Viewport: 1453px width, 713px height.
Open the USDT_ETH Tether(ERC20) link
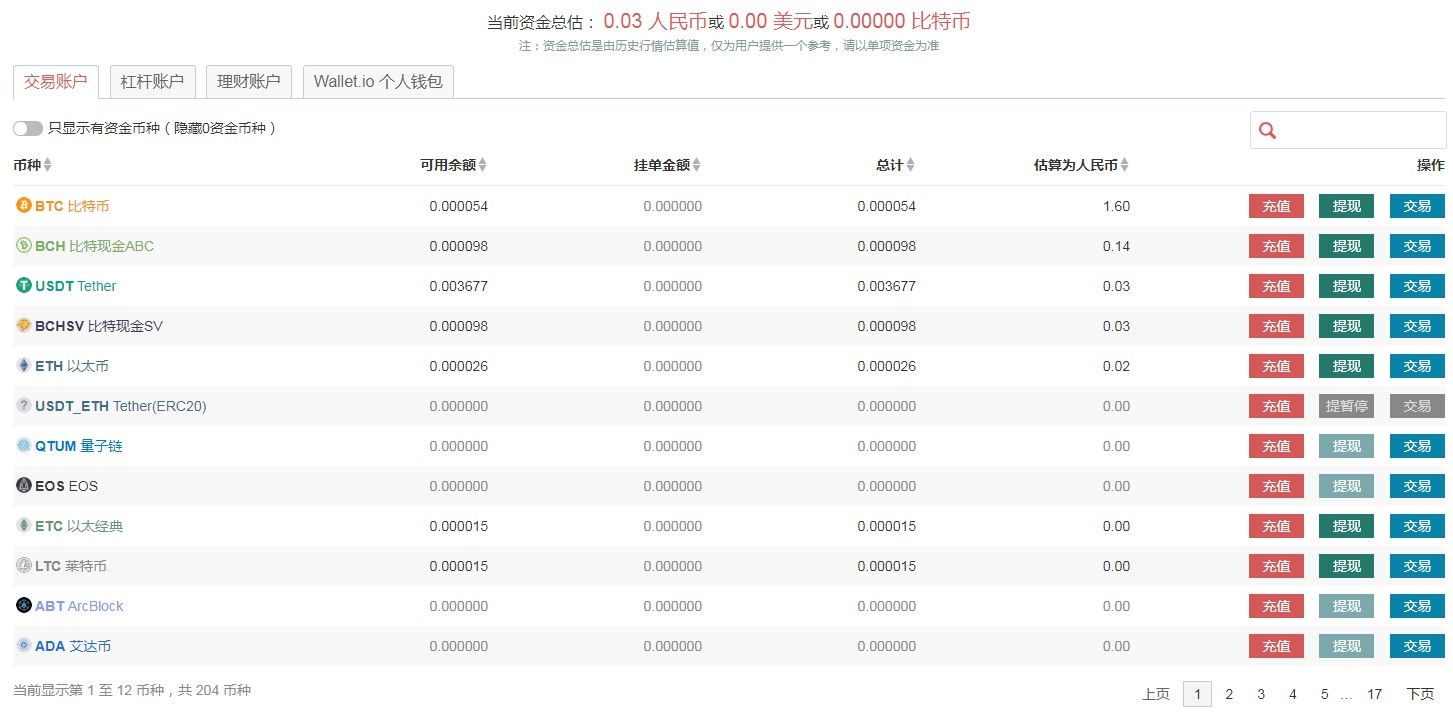tap(120, 406)
